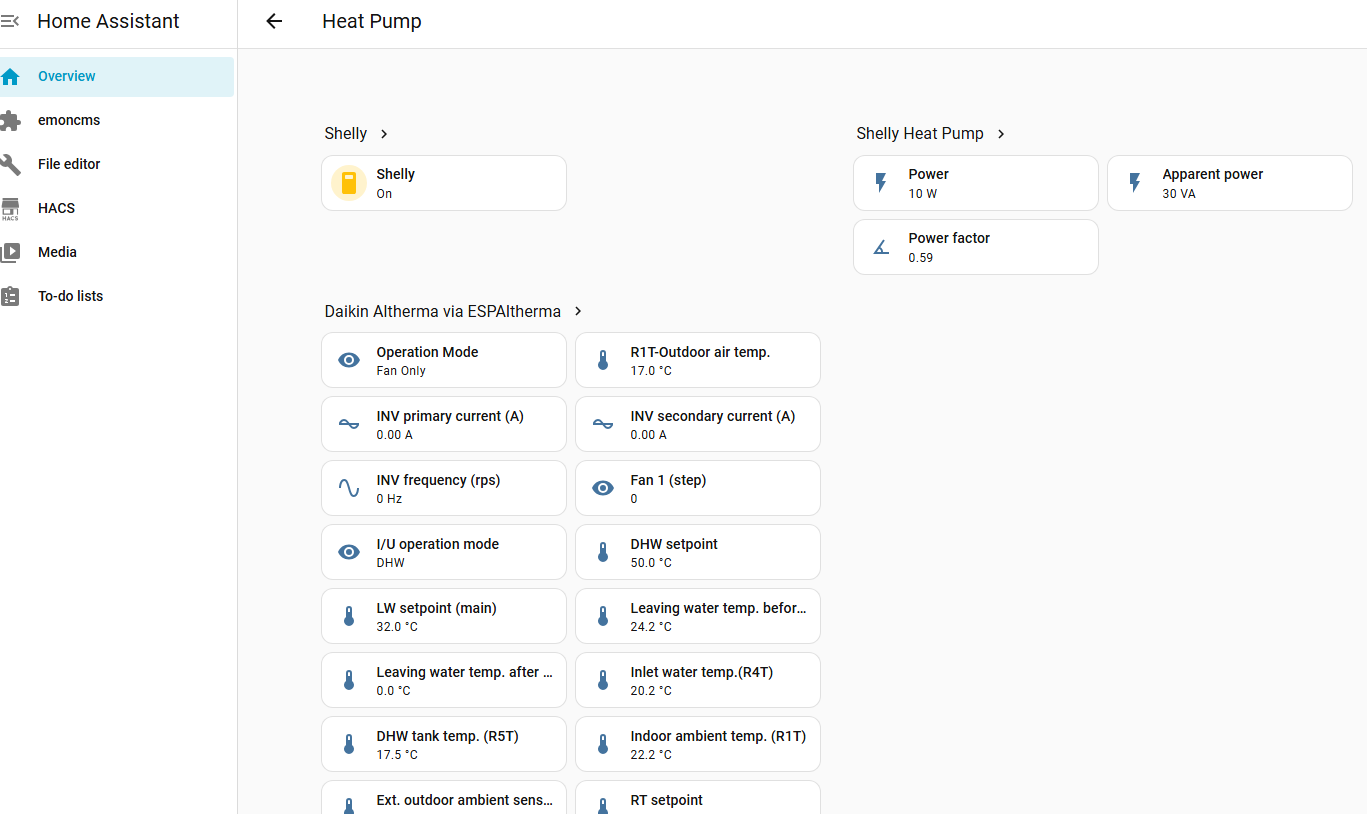Screen dimensions: 1367x814
Task: Open To-do lists from the sidebar
Action: [x=117, y=297]
